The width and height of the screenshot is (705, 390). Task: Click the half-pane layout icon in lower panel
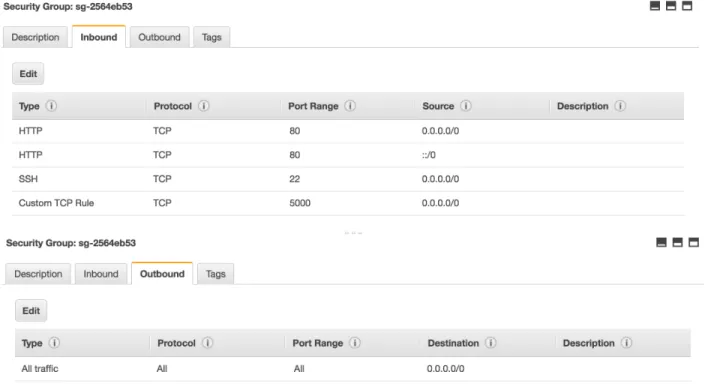coord(678,242)
